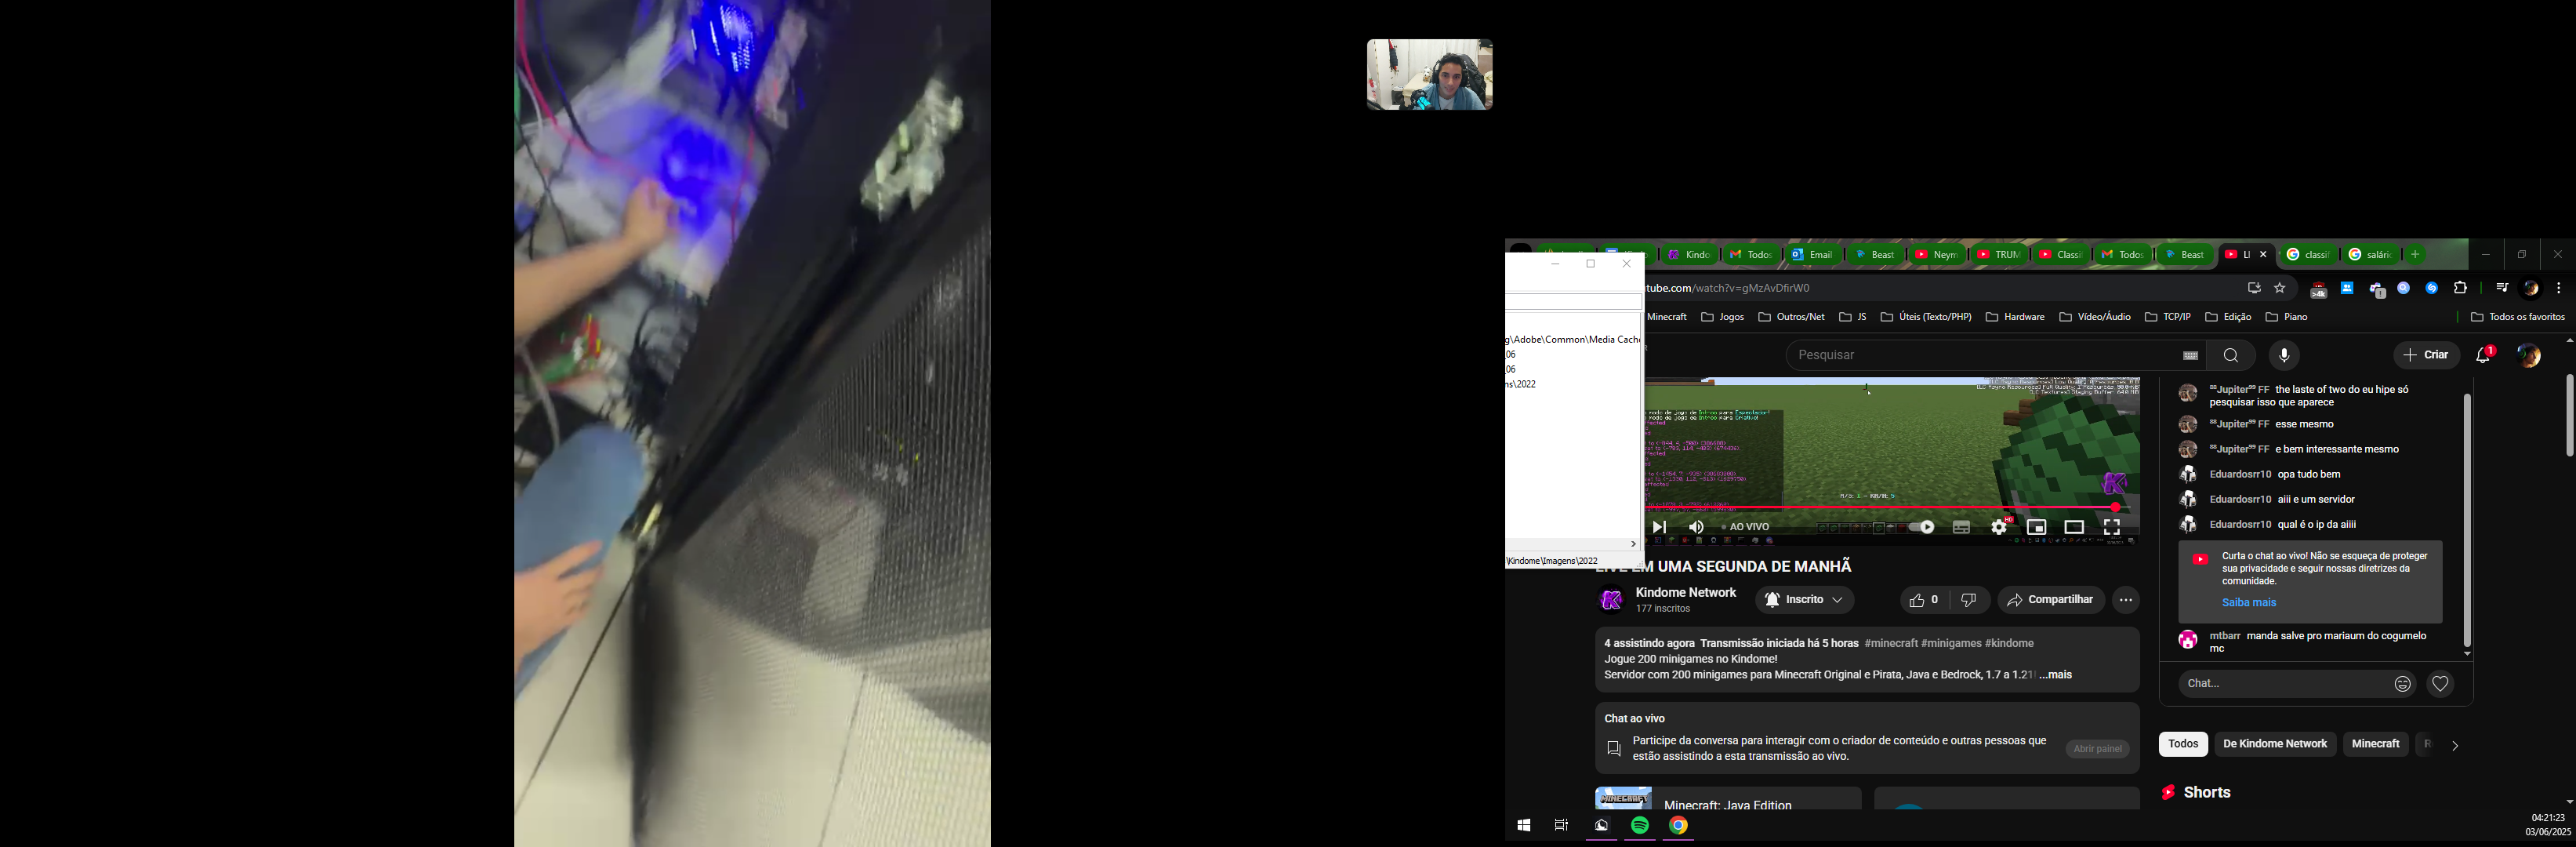Open the Chrome extensions puzzle icon
The image size is (2576, 847).
point(2461,288)
